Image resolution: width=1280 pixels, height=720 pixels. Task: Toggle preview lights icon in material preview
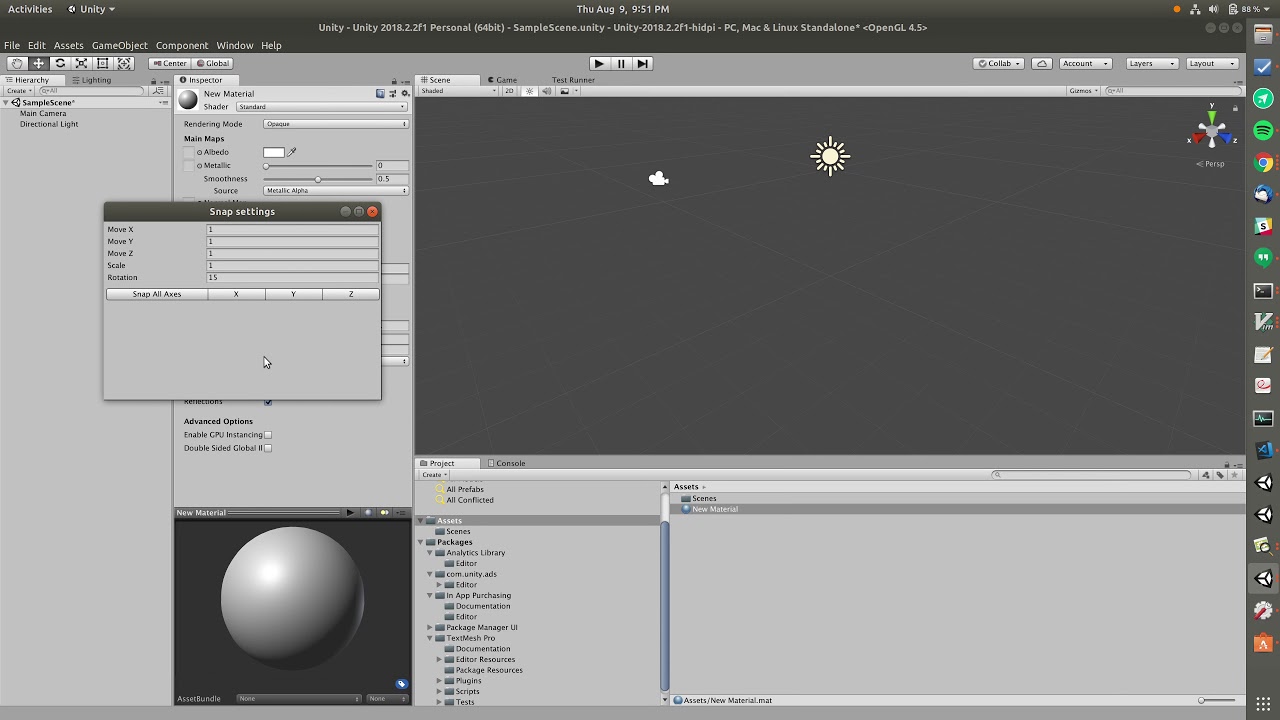tap(384, 513)
